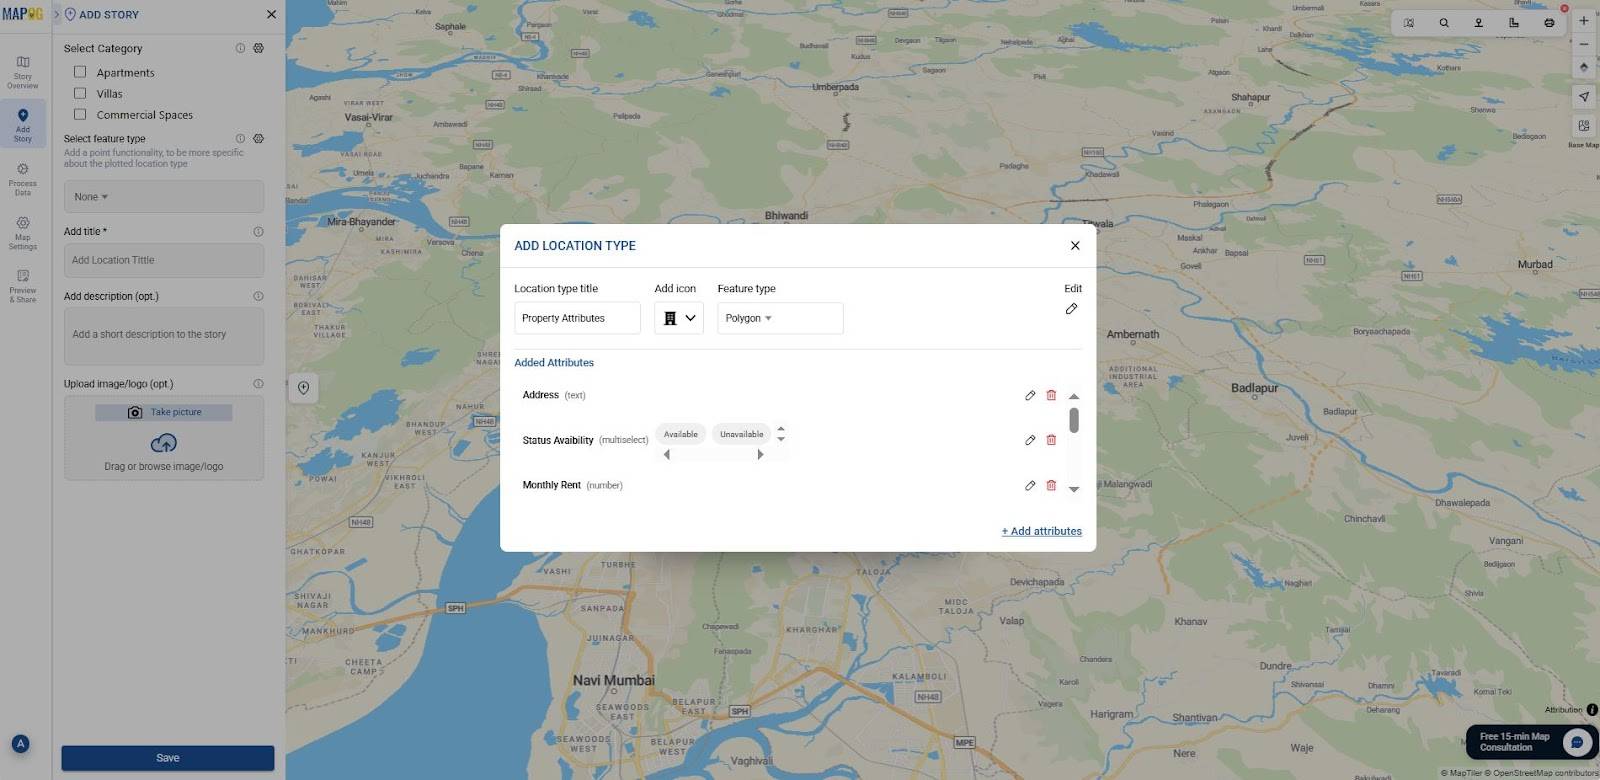
Task: Click the Location type title field
Action: pyautogui.click(x=577, y=318)
